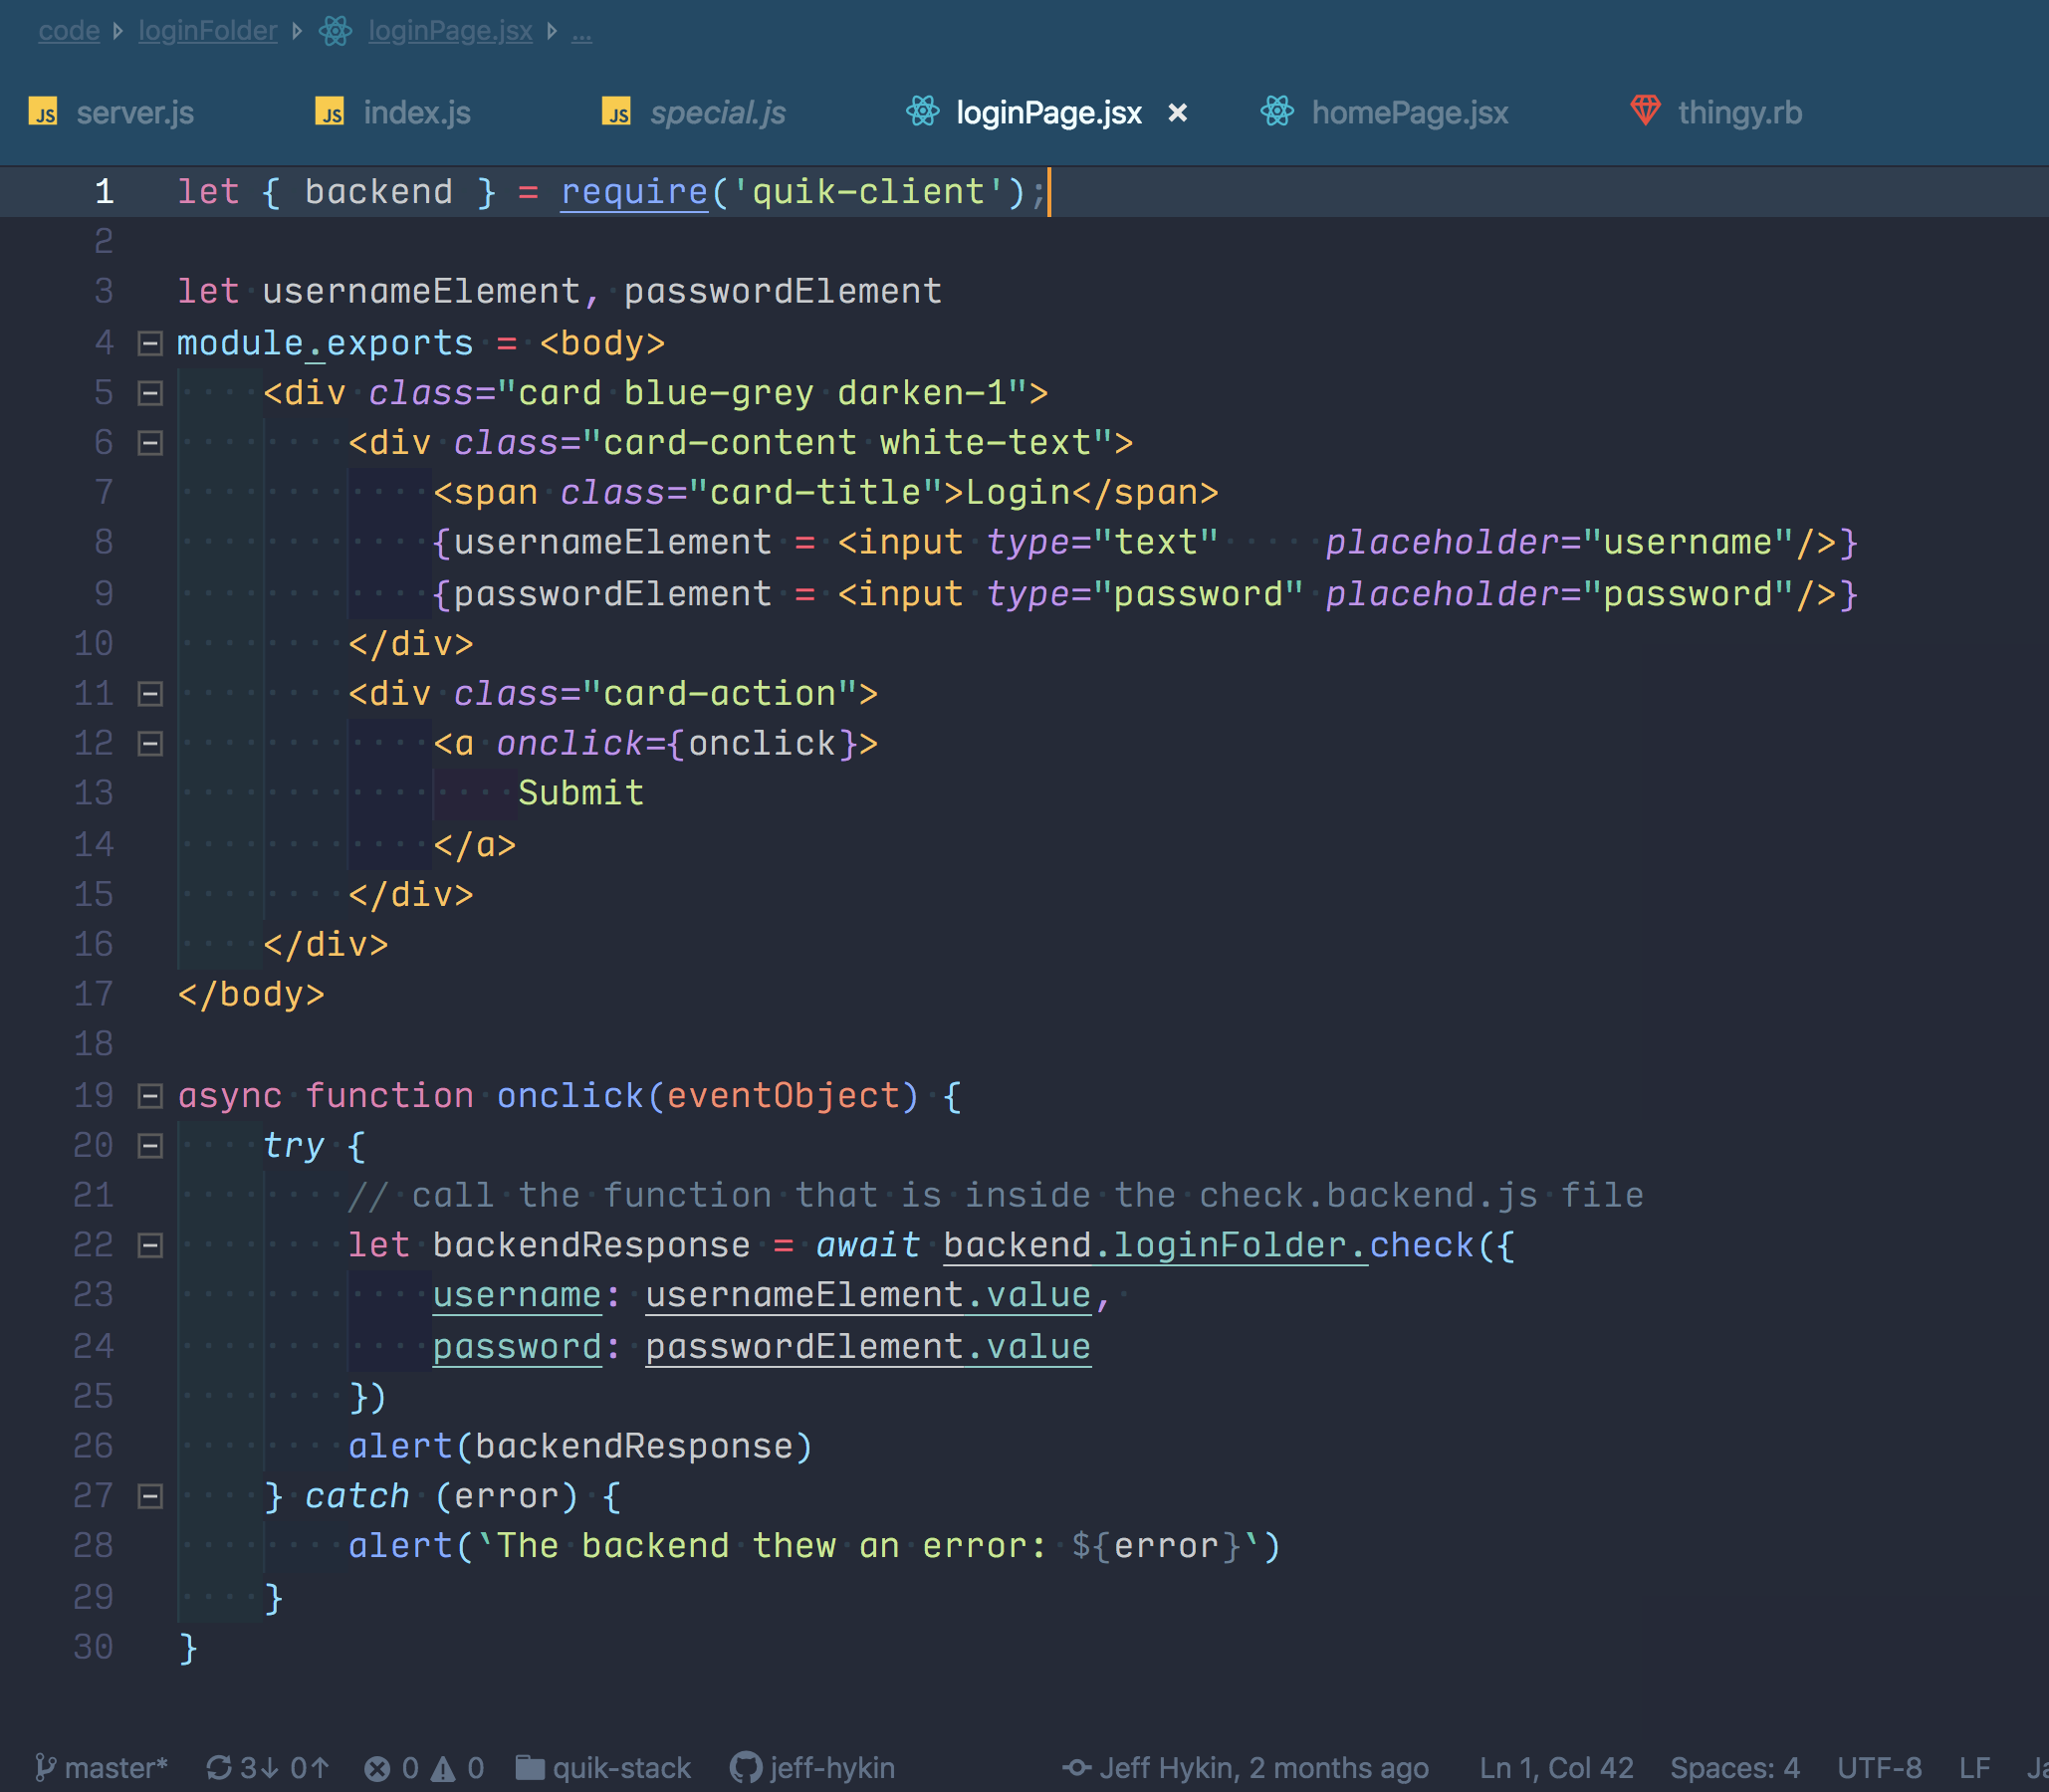
Task: Collapse the onclick function fold at line 19
Action: click(150, 1097)
